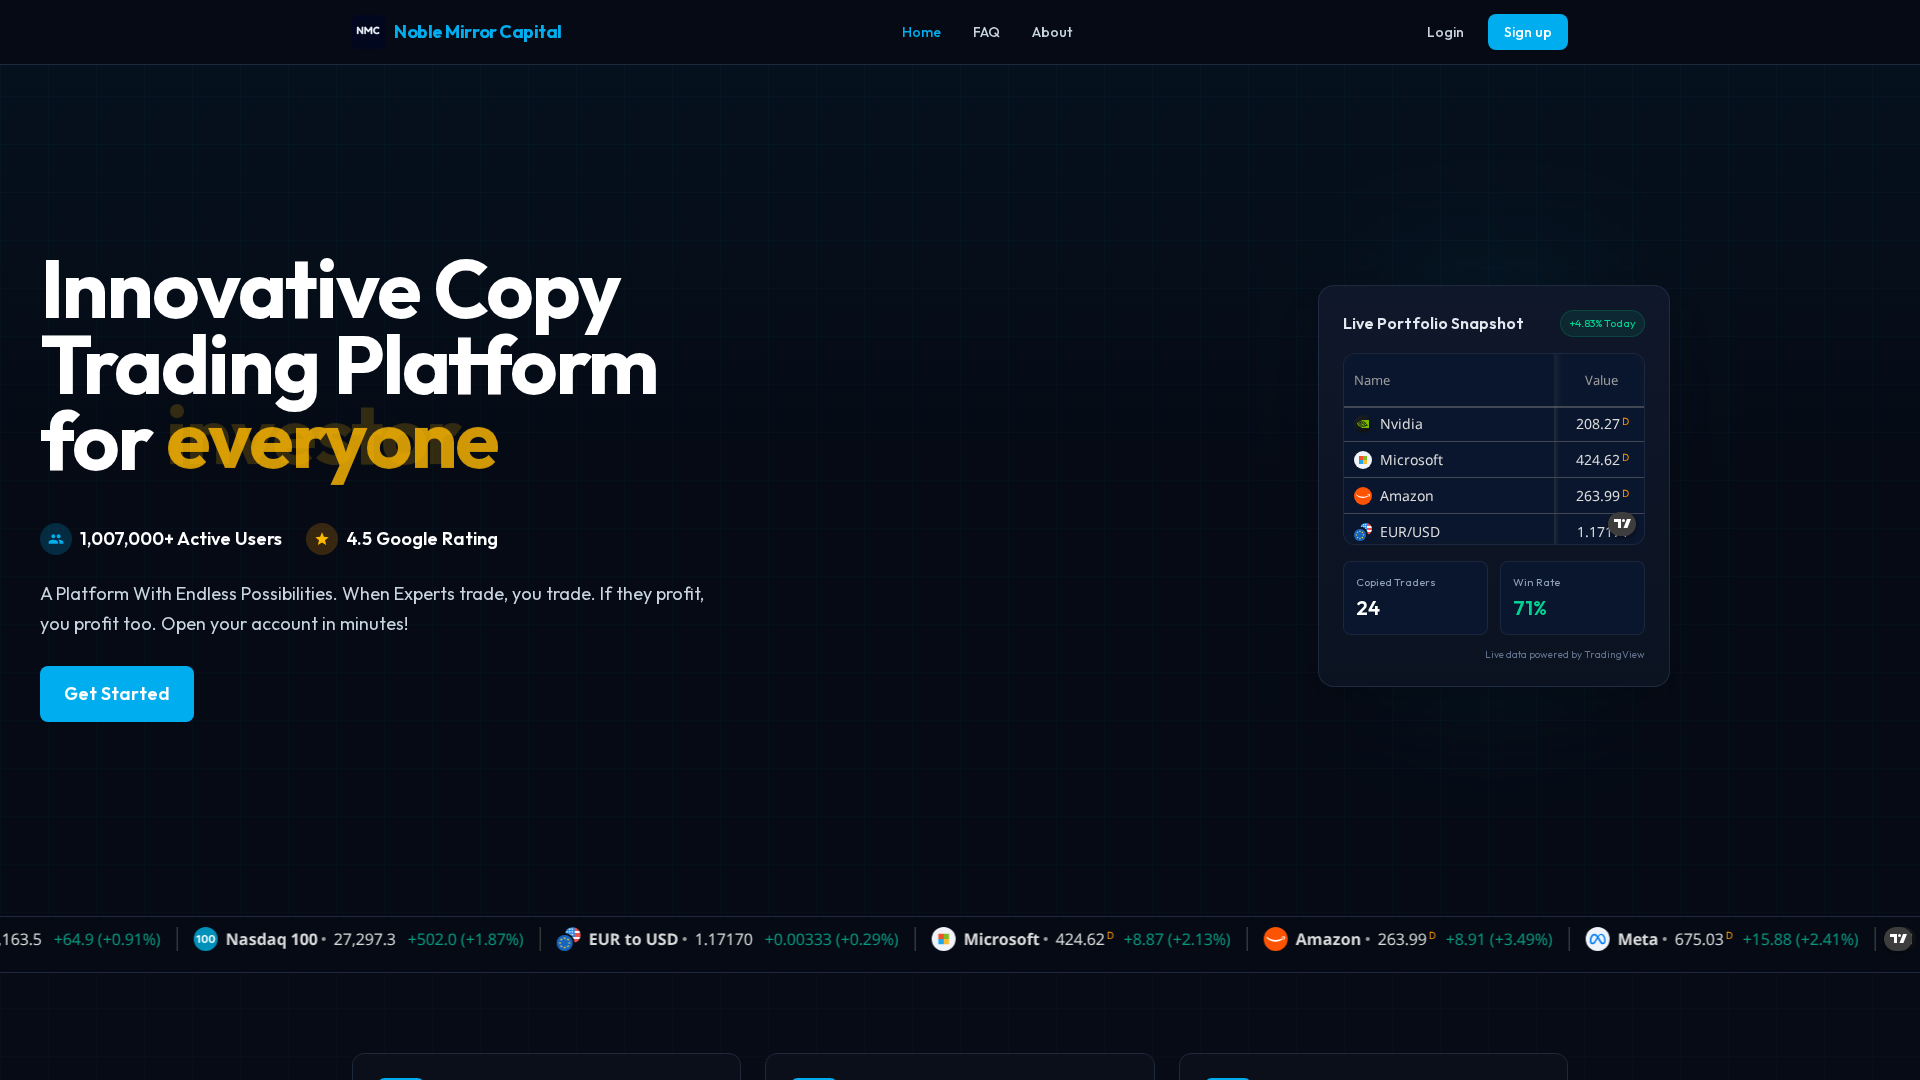Click EUR to USD label in ticker

pos(633,939)
